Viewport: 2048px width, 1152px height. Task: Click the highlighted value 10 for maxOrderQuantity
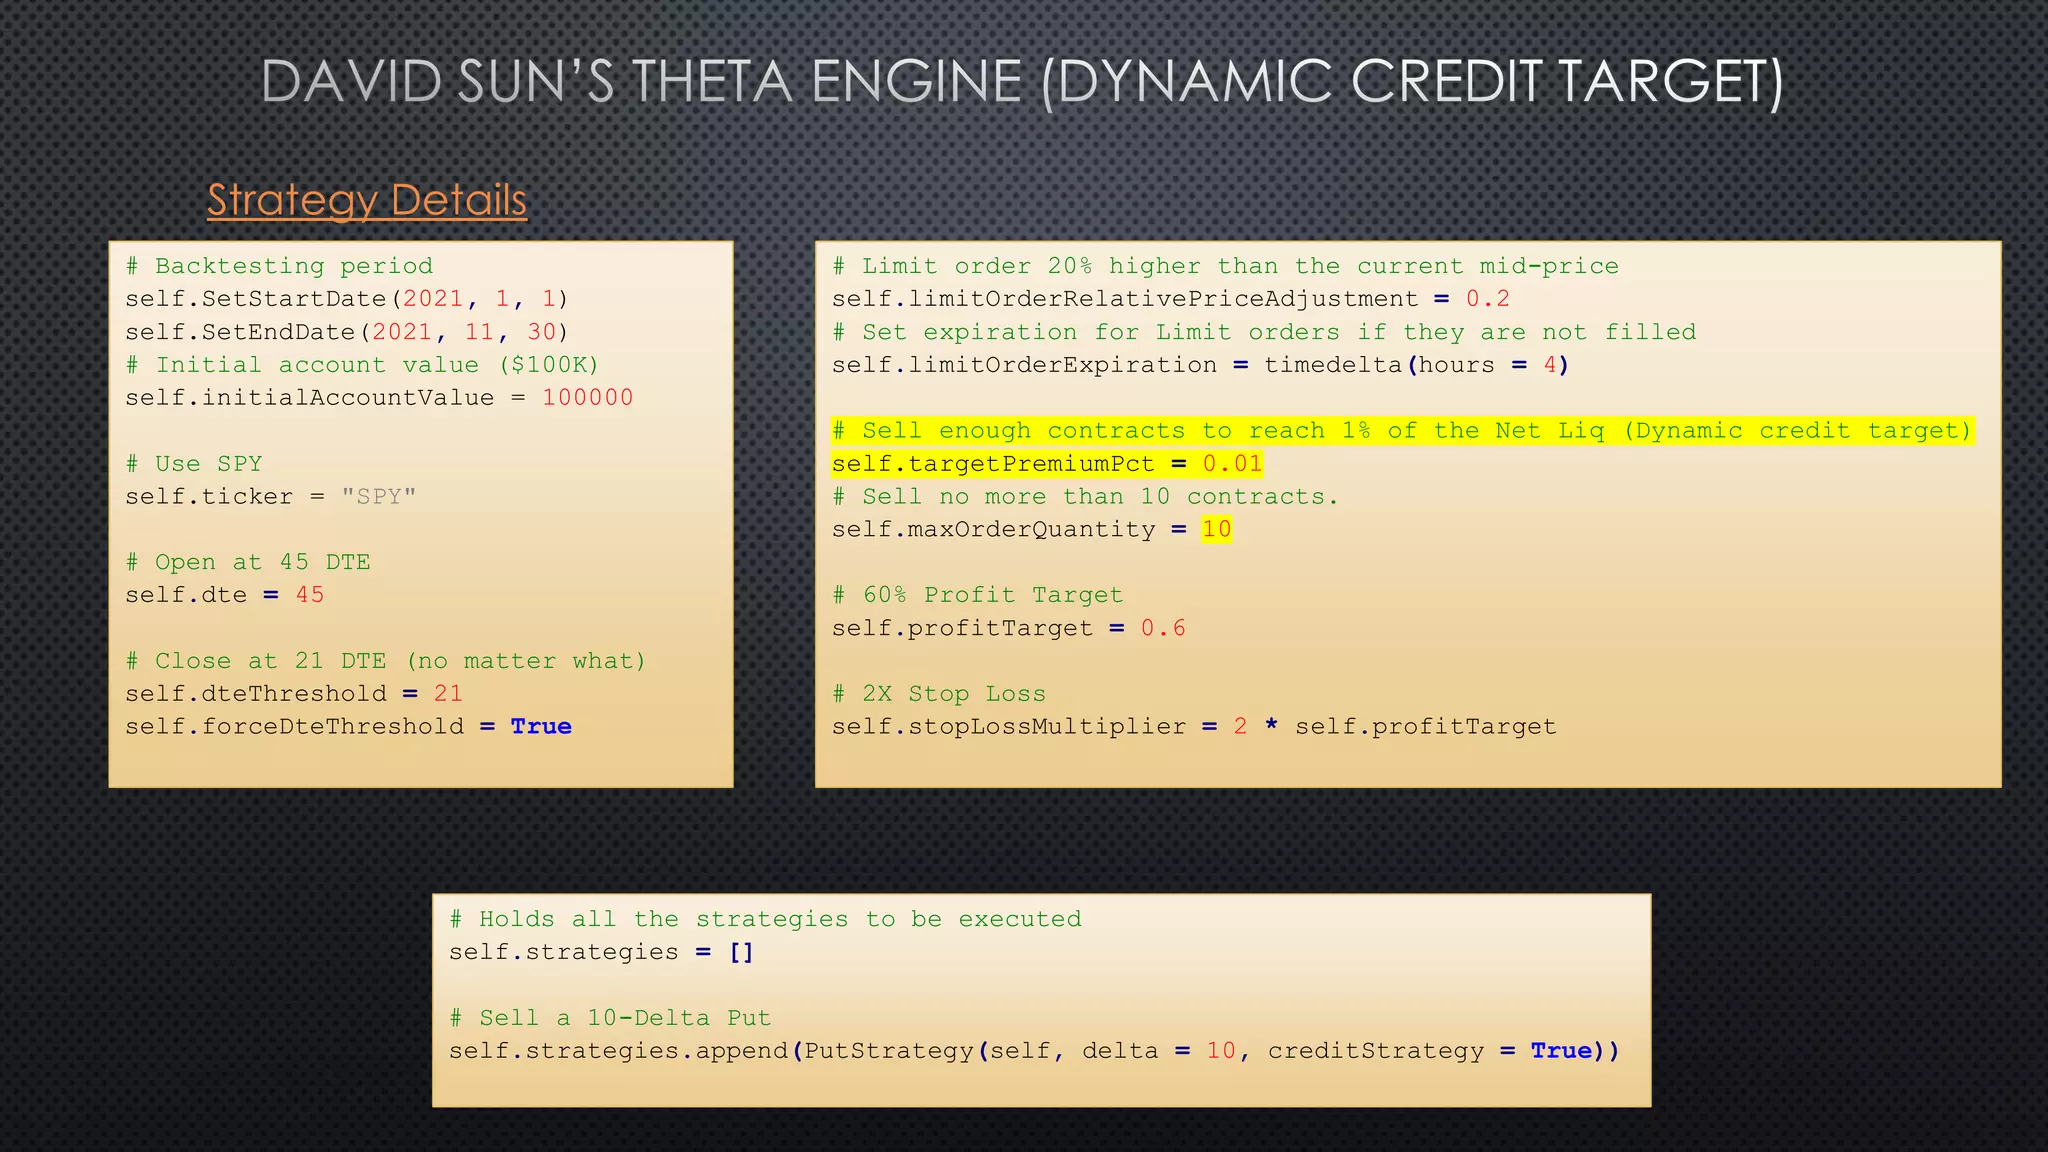point(1216,529)
